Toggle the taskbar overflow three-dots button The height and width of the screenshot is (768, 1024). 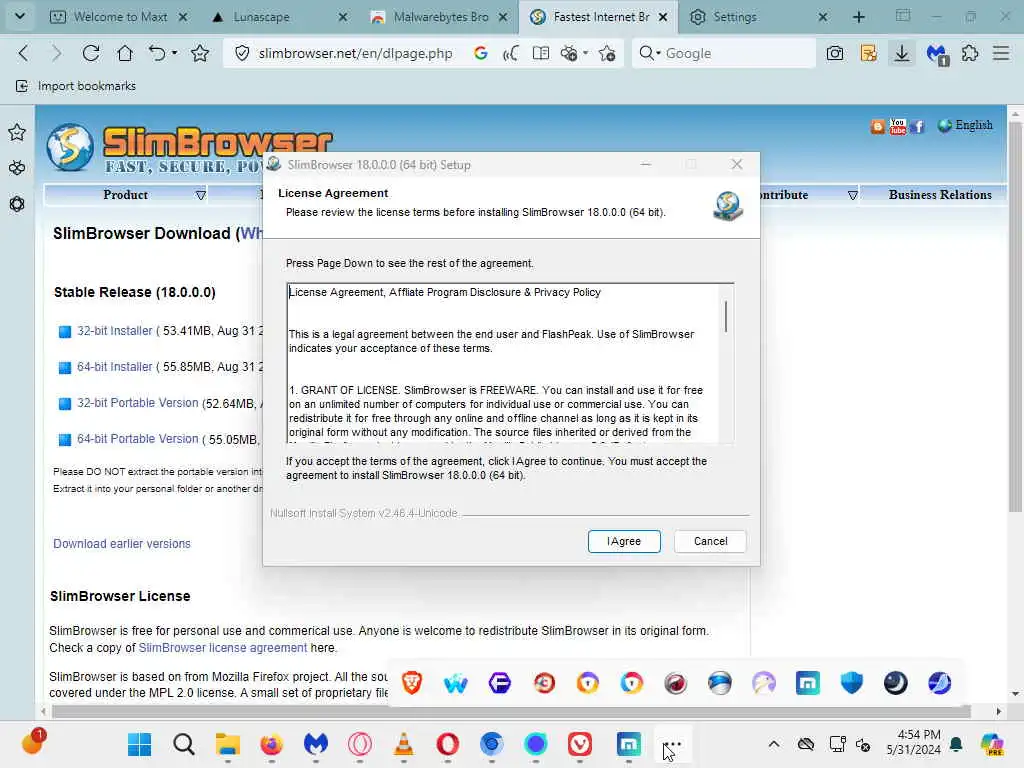[672, 744]
